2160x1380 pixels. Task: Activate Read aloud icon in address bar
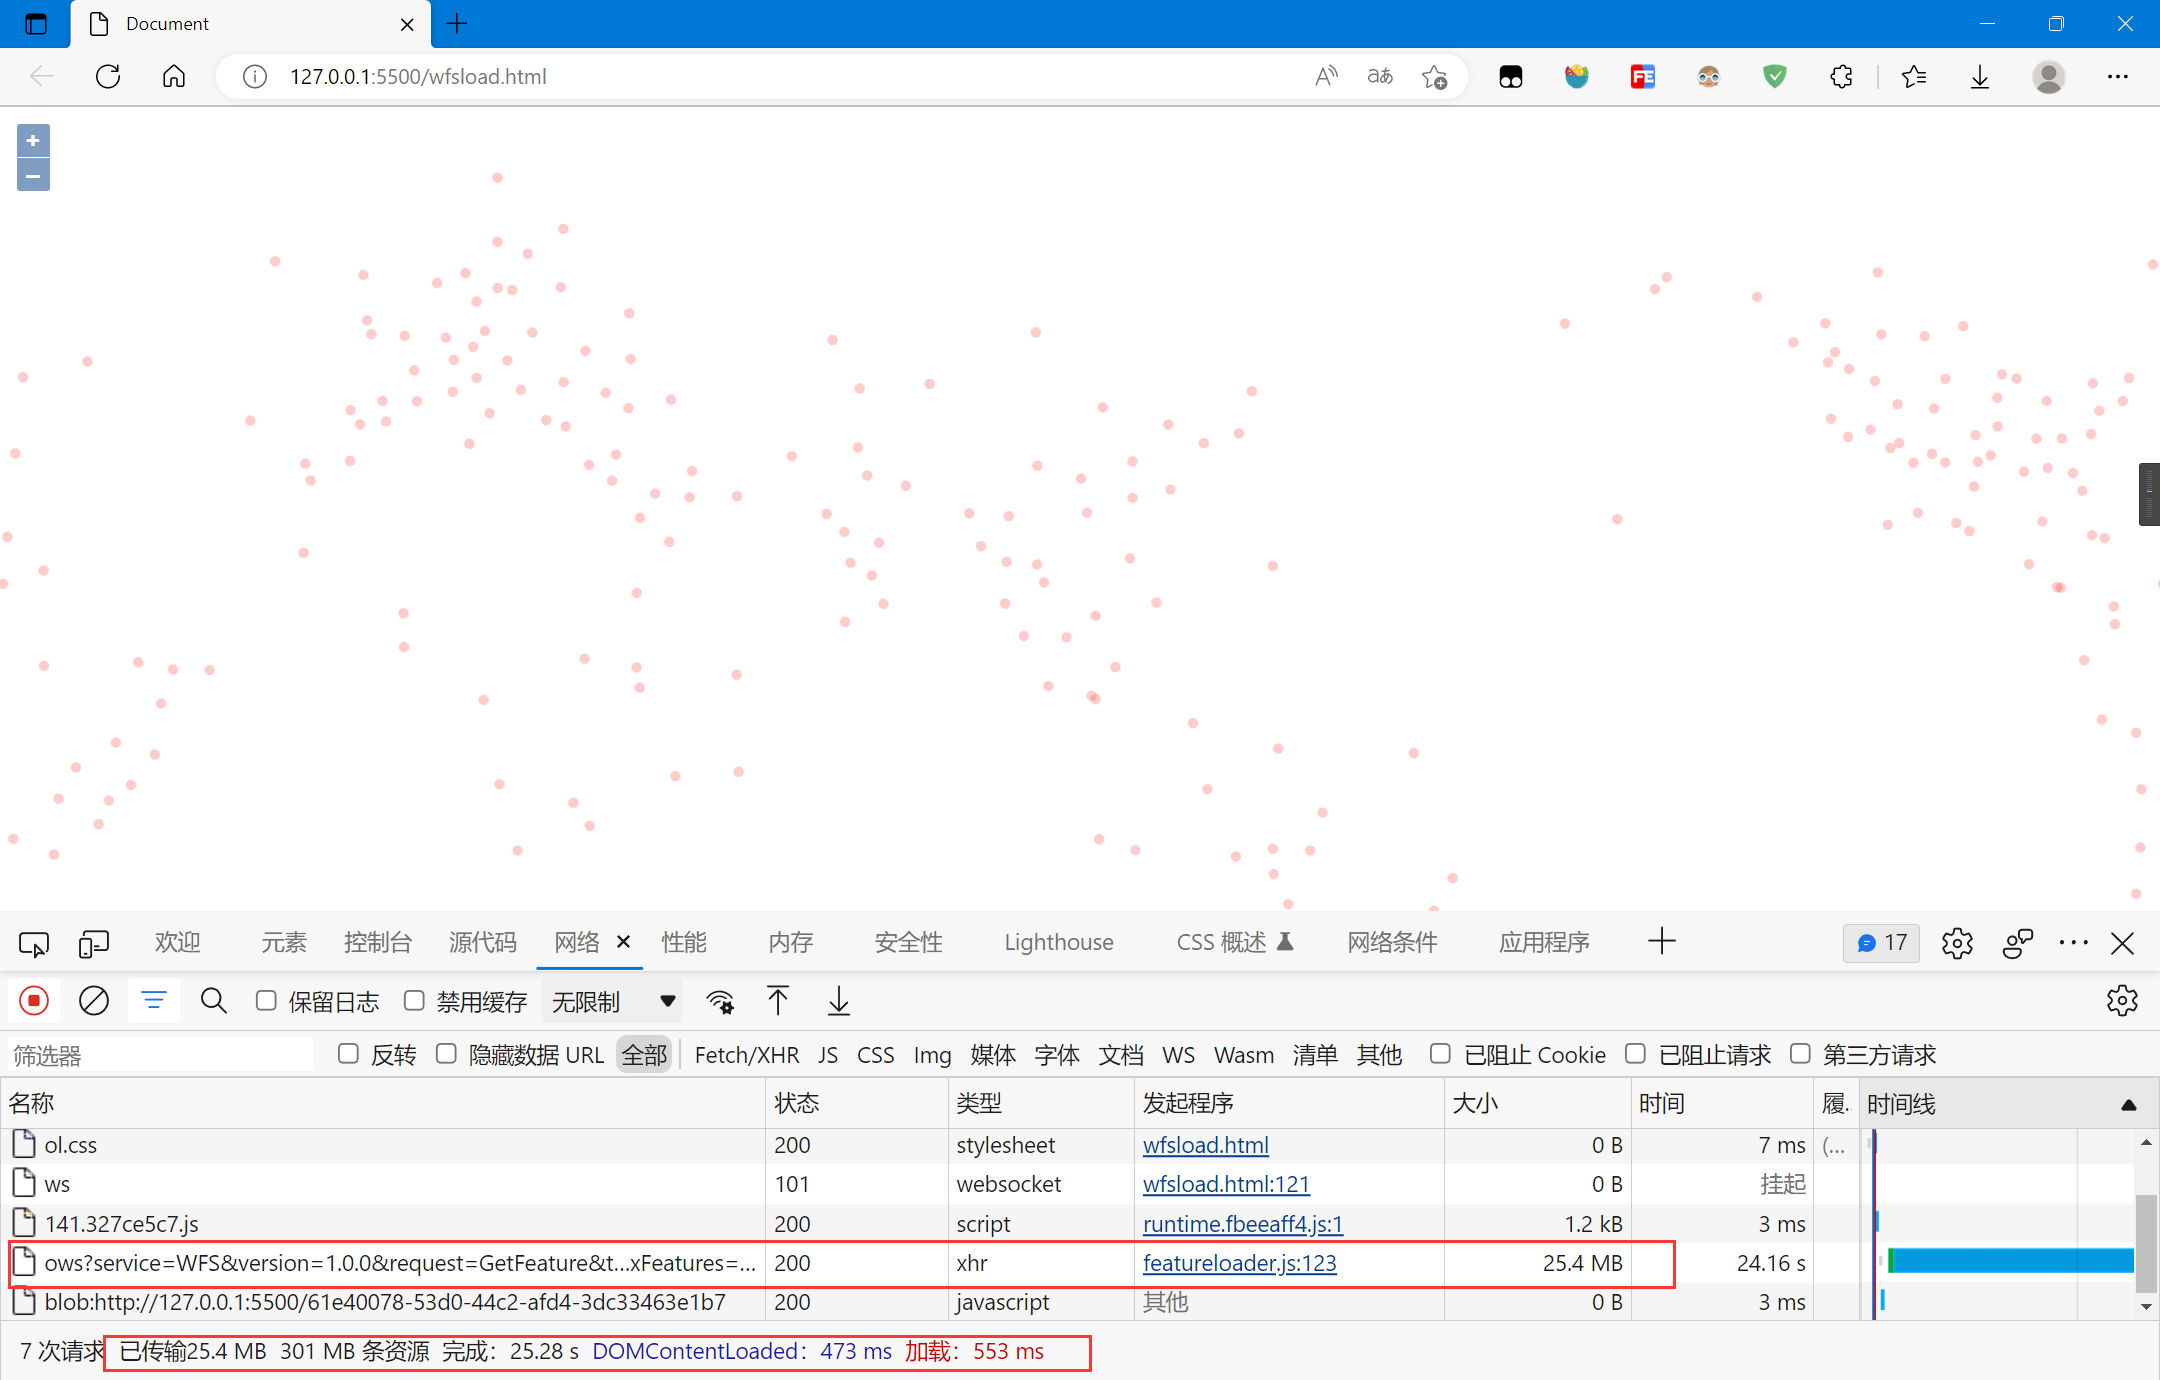(x=1326, y=77)
